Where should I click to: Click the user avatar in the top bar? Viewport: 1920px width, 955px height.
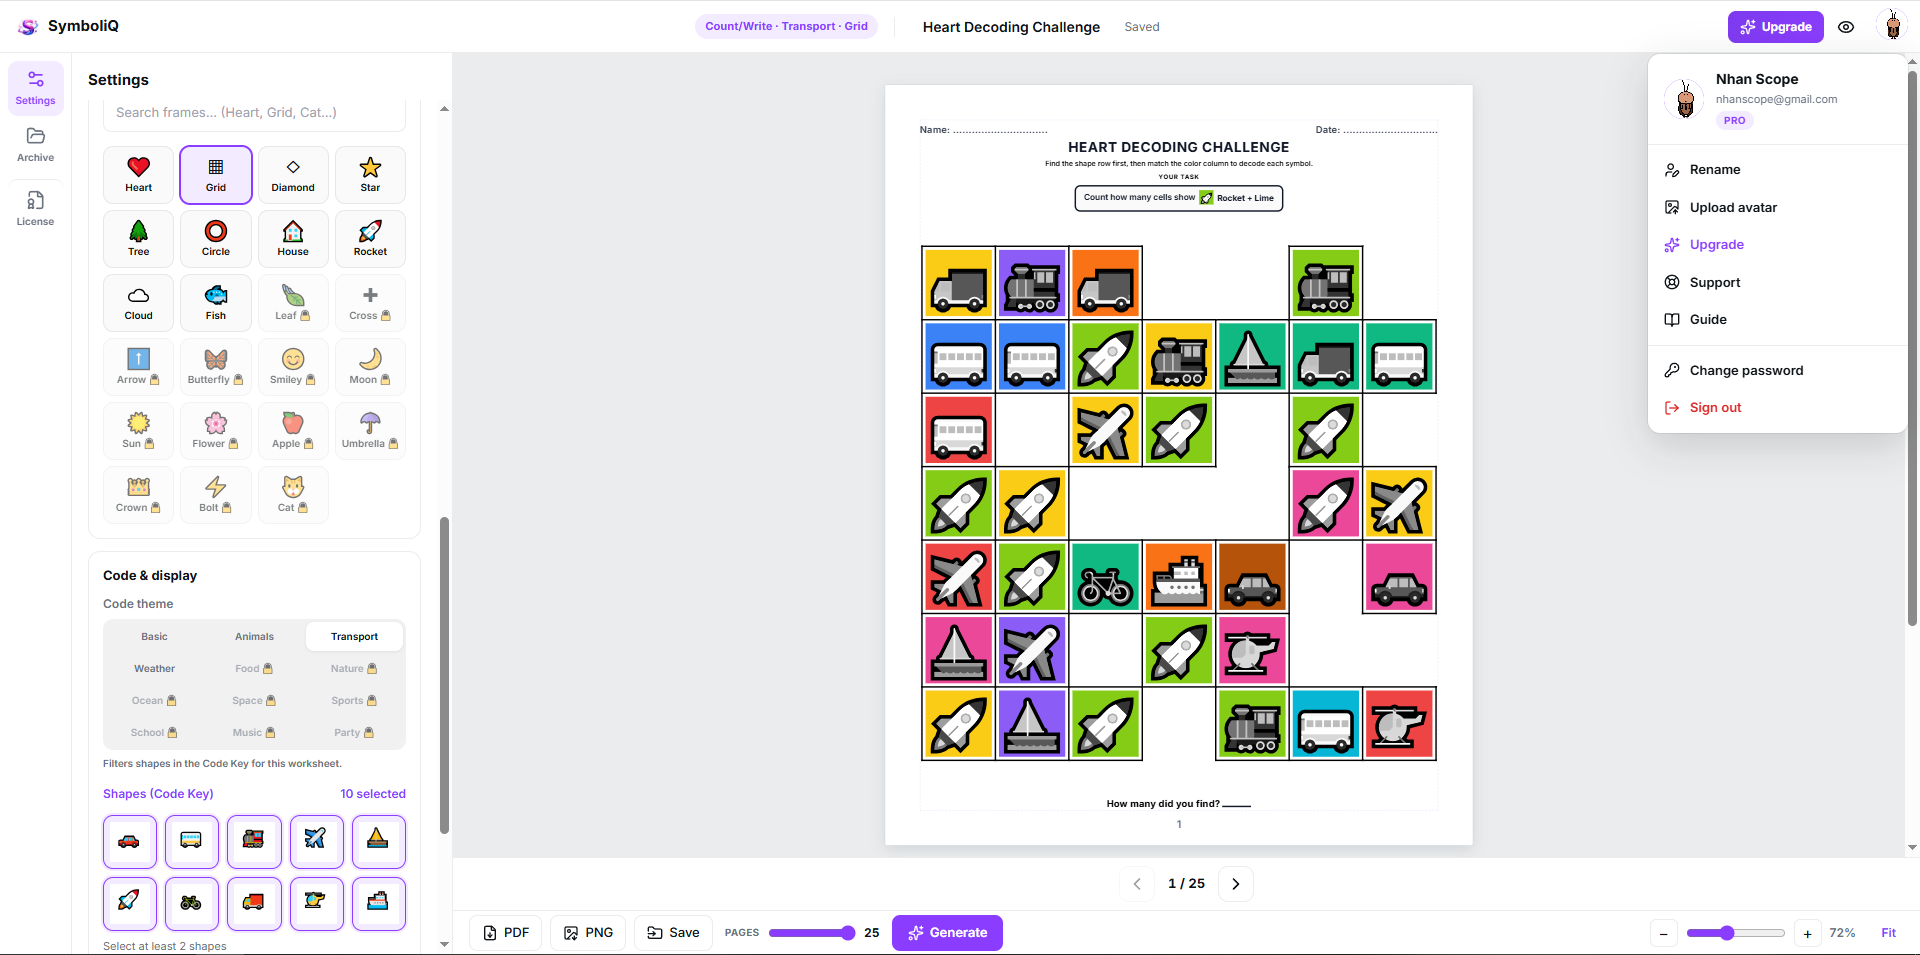point(1892,27)
